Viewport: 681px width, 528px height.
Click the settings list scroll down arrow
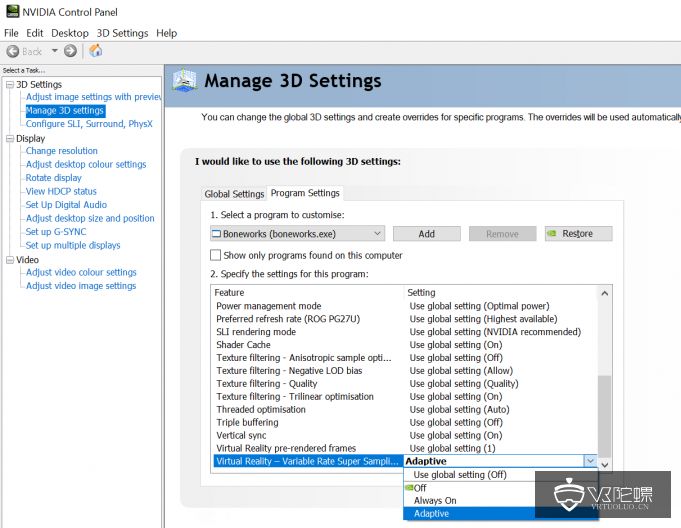(x=605, y=465)
